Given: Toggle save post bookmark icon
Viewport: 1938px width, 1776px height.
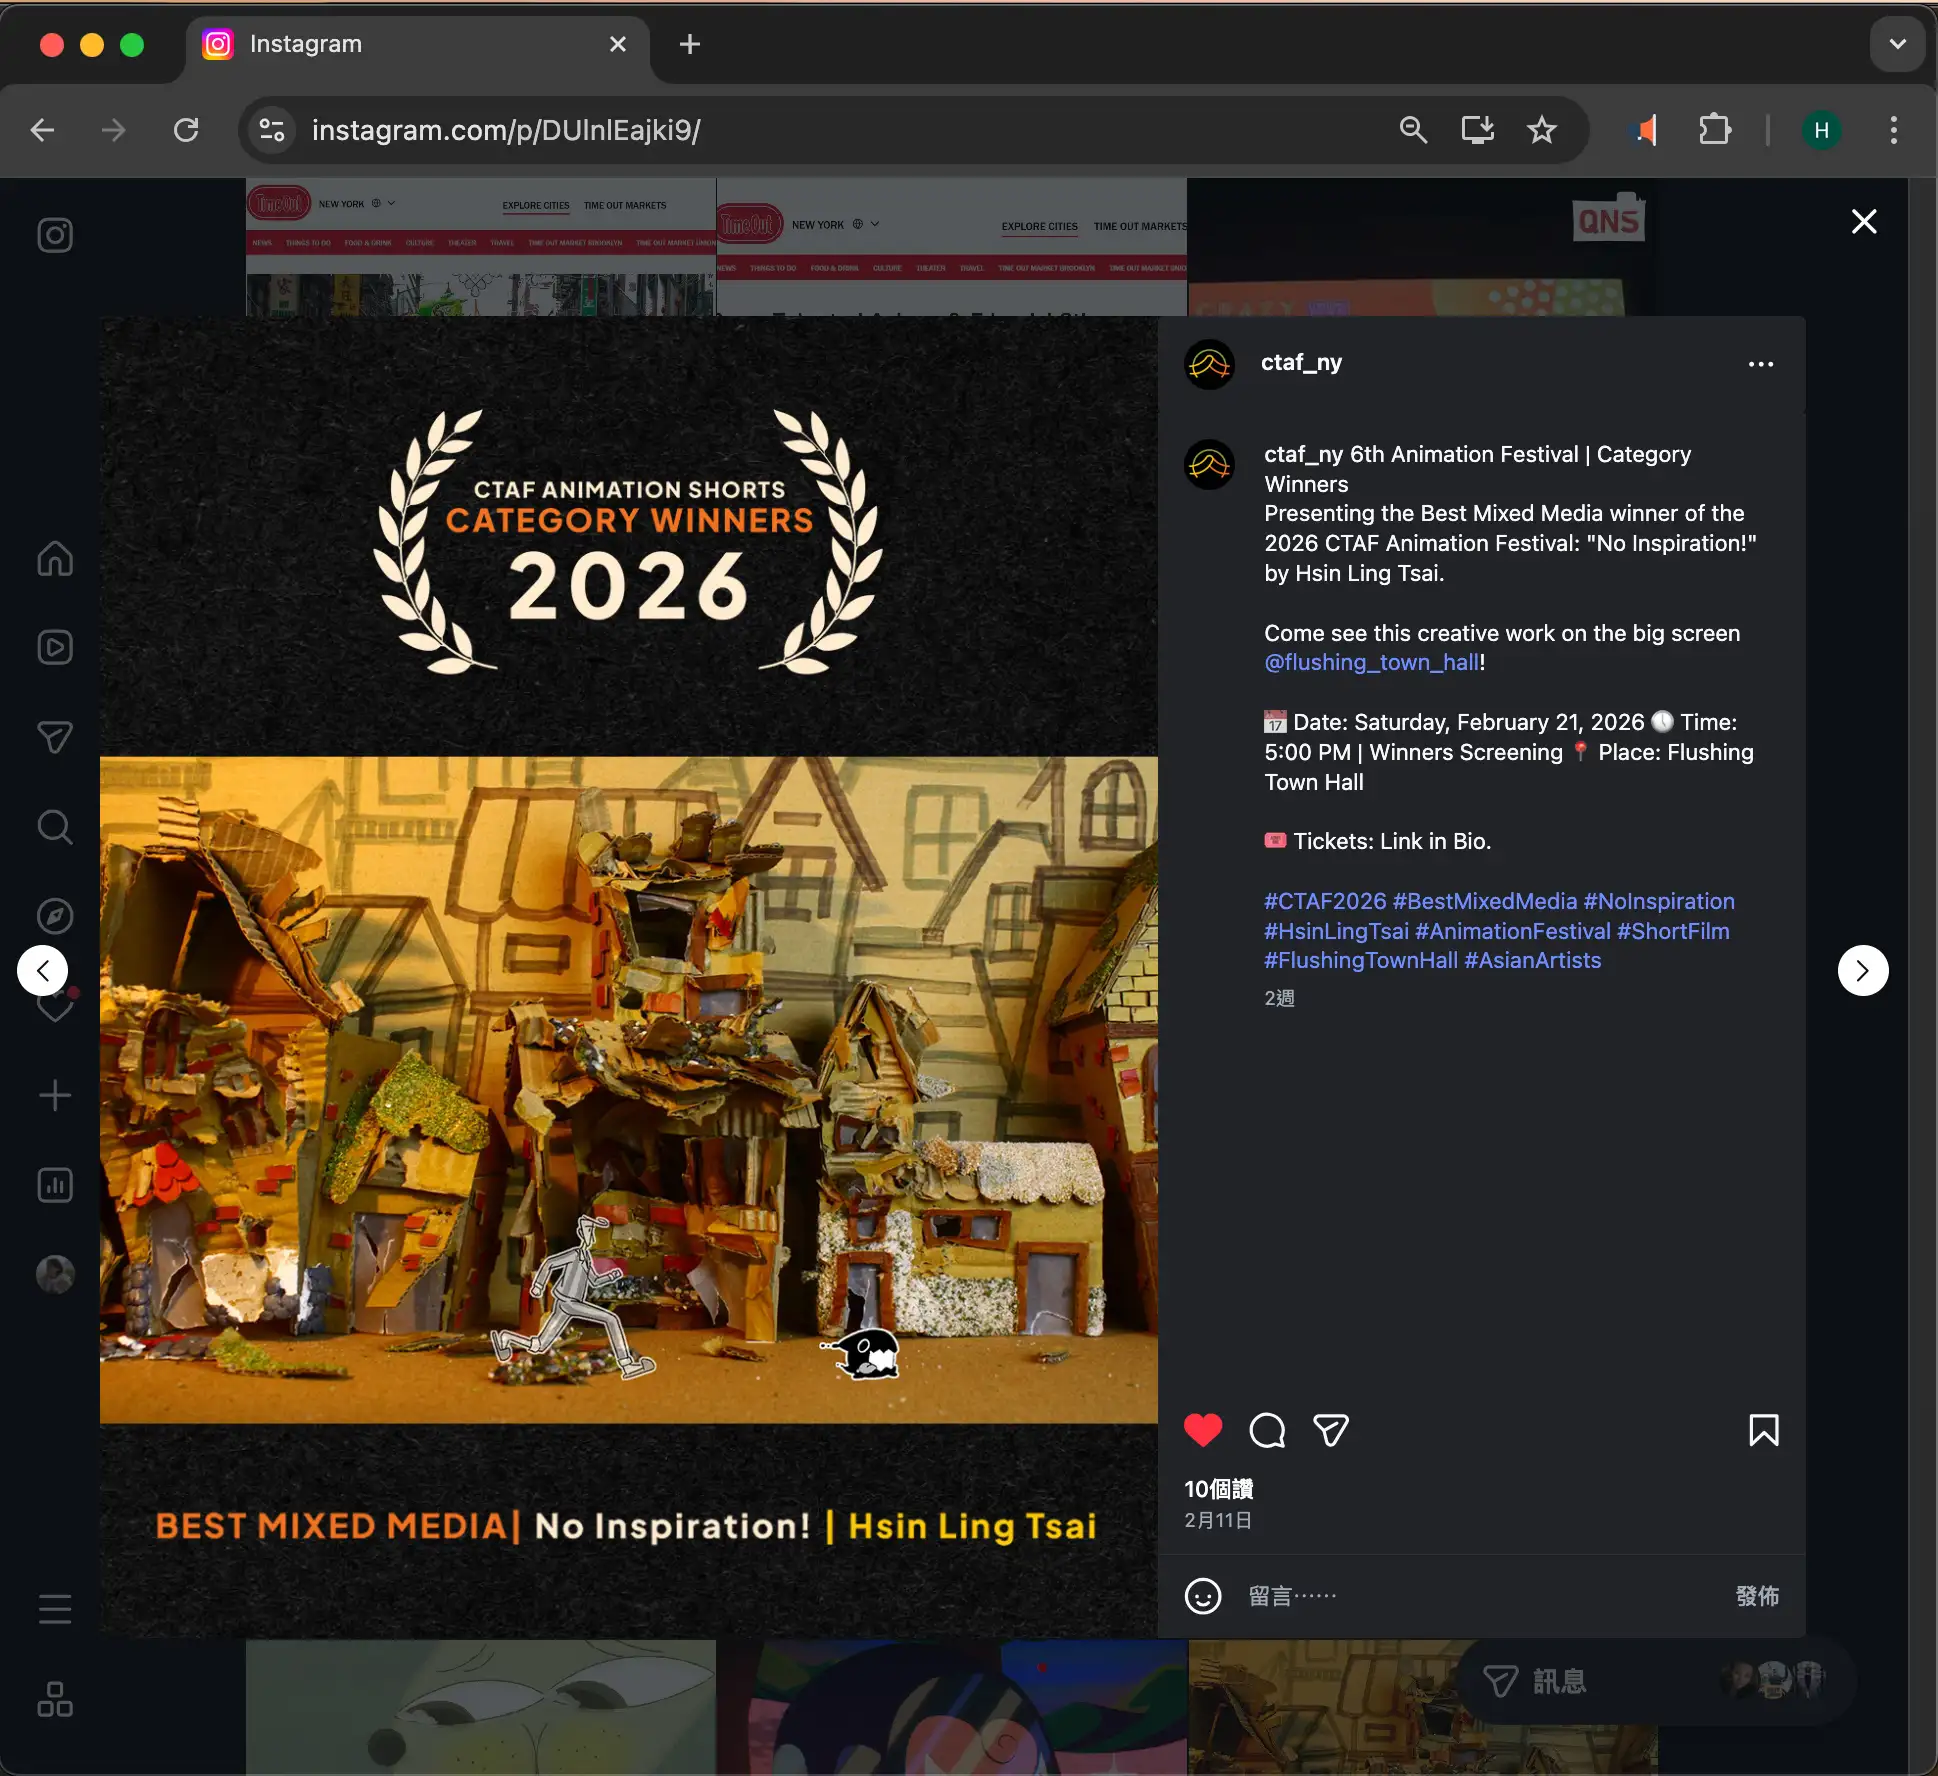Looking at the screenshot, I should tap(1763, 1430).
